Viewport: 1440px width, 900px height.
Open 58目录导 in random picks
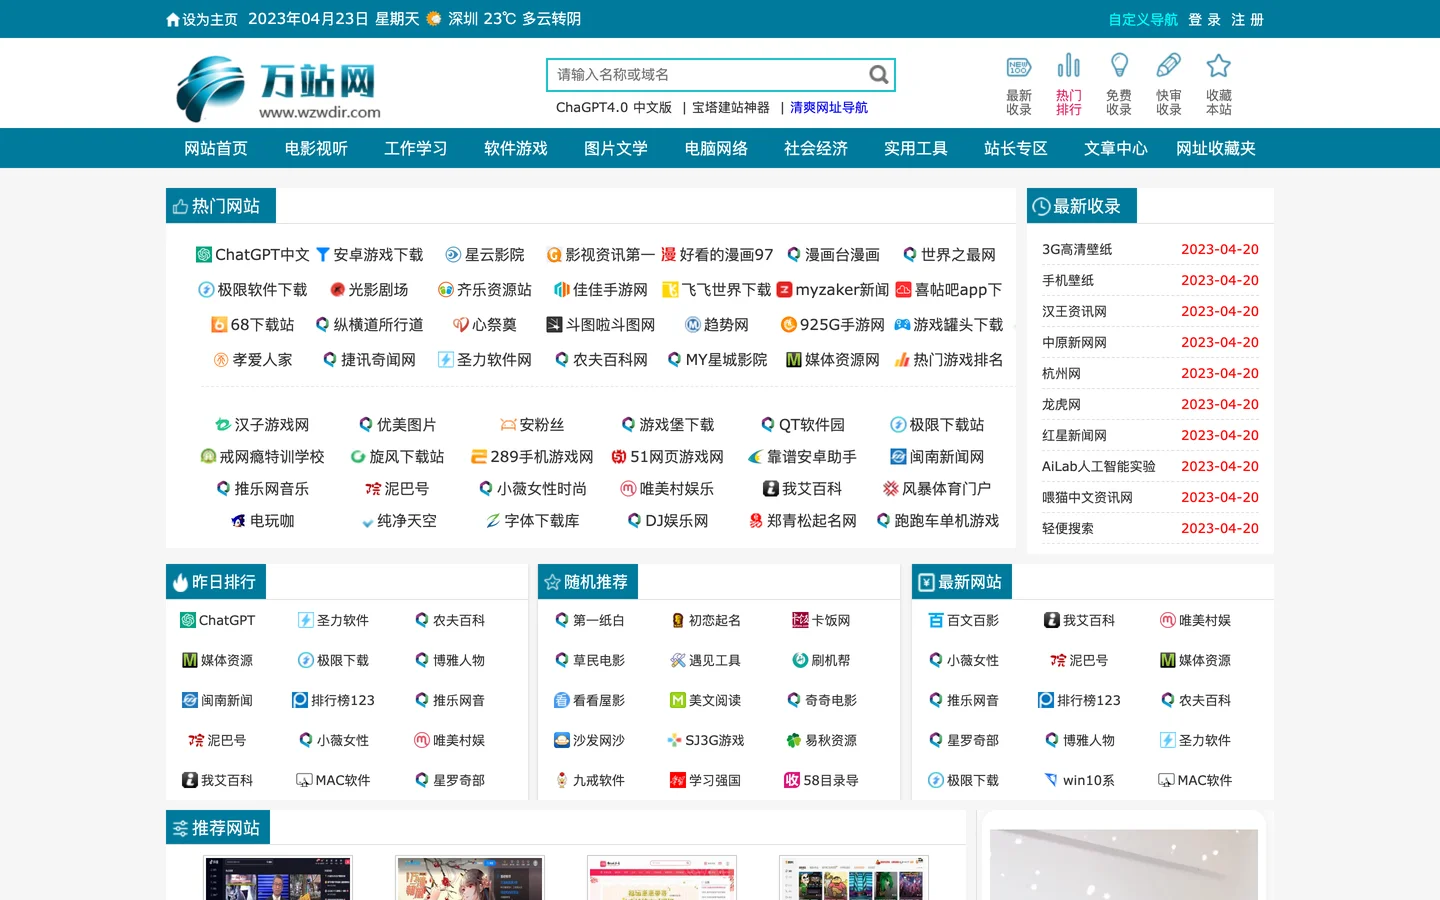pos(821,780)
